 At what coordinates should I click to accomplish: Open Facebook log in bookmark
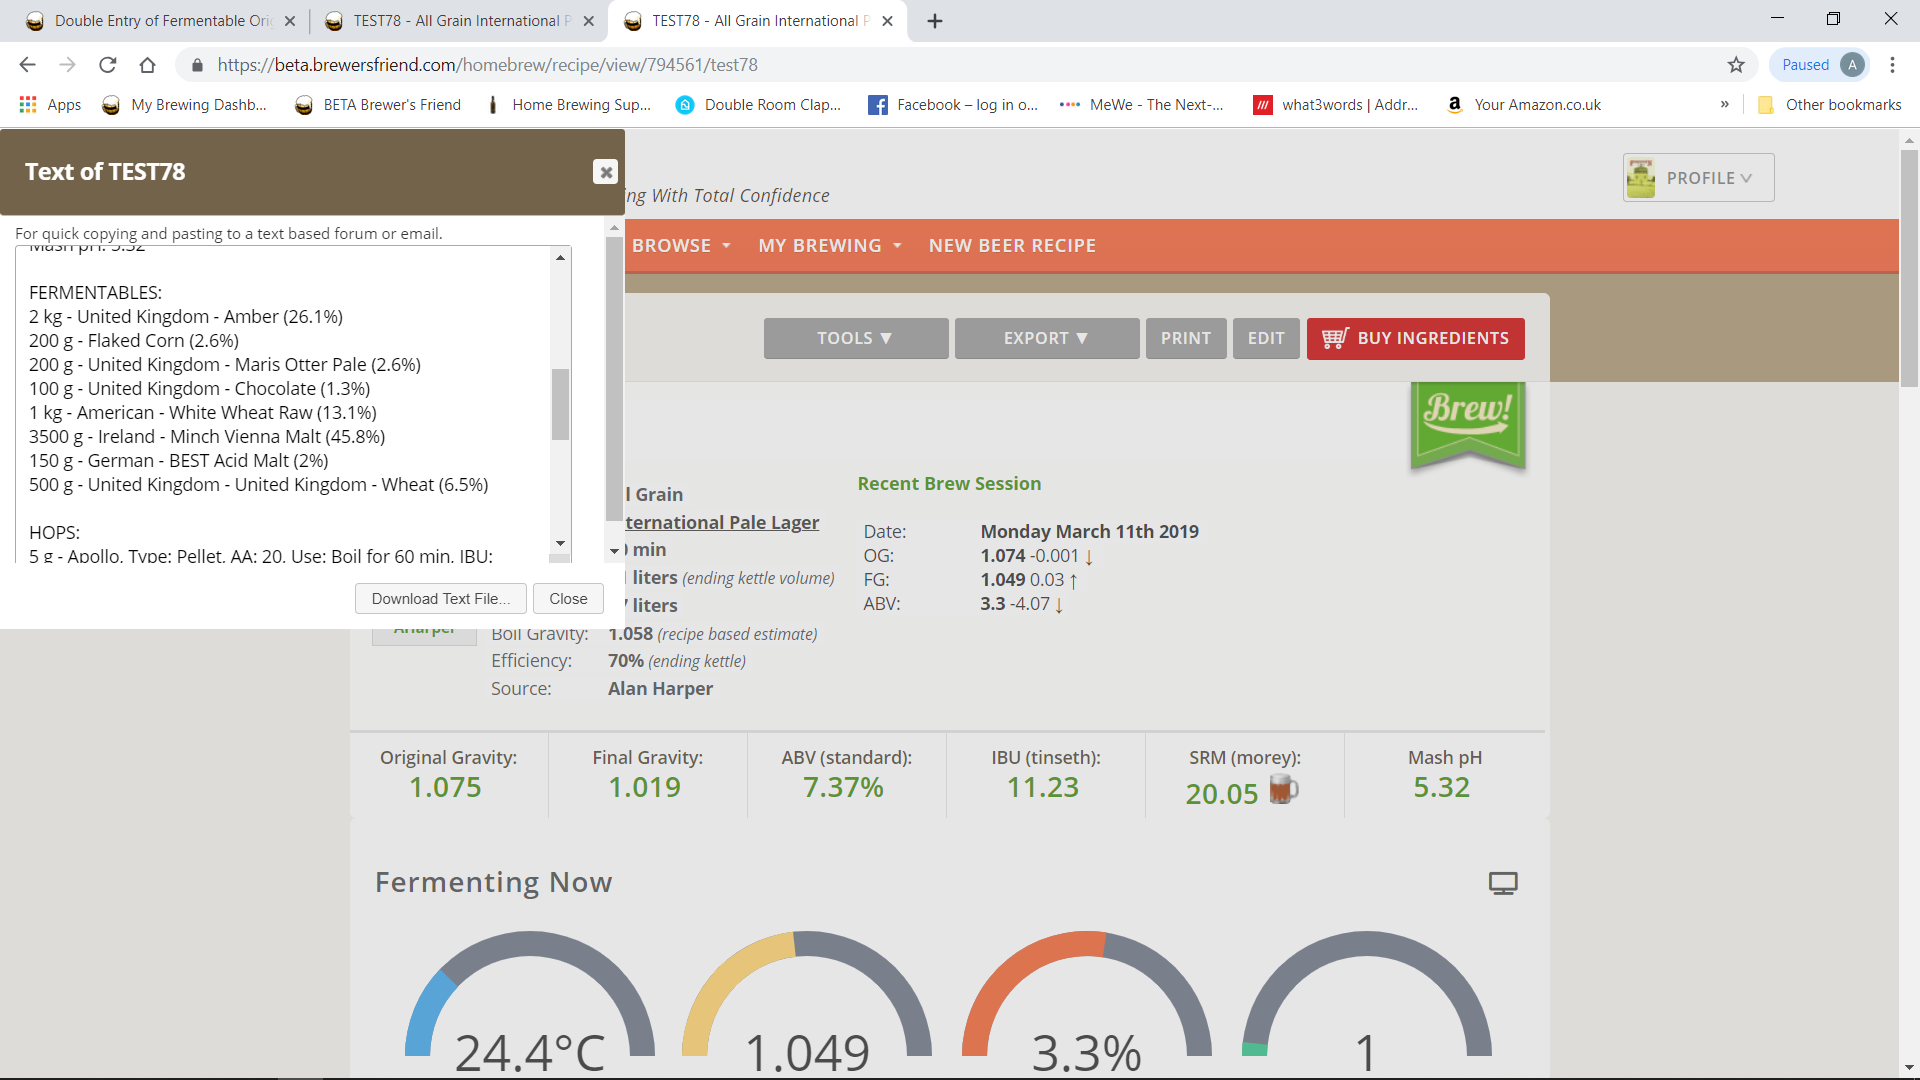(953, 105)
